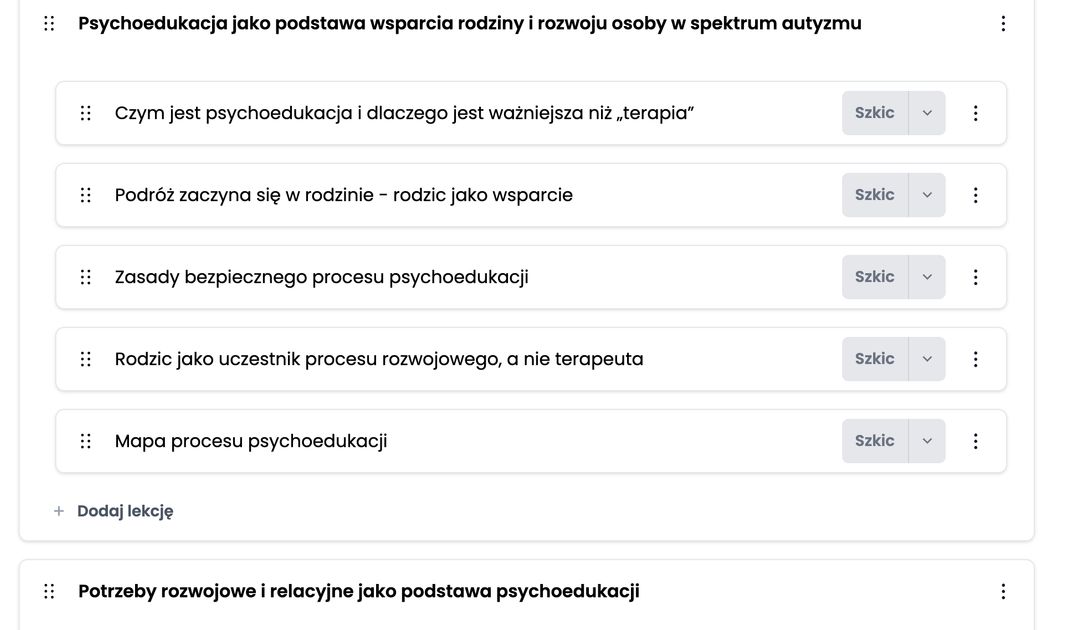Open kebab menu for 'Podróż zaczyna się' lesson

(975, 195)
